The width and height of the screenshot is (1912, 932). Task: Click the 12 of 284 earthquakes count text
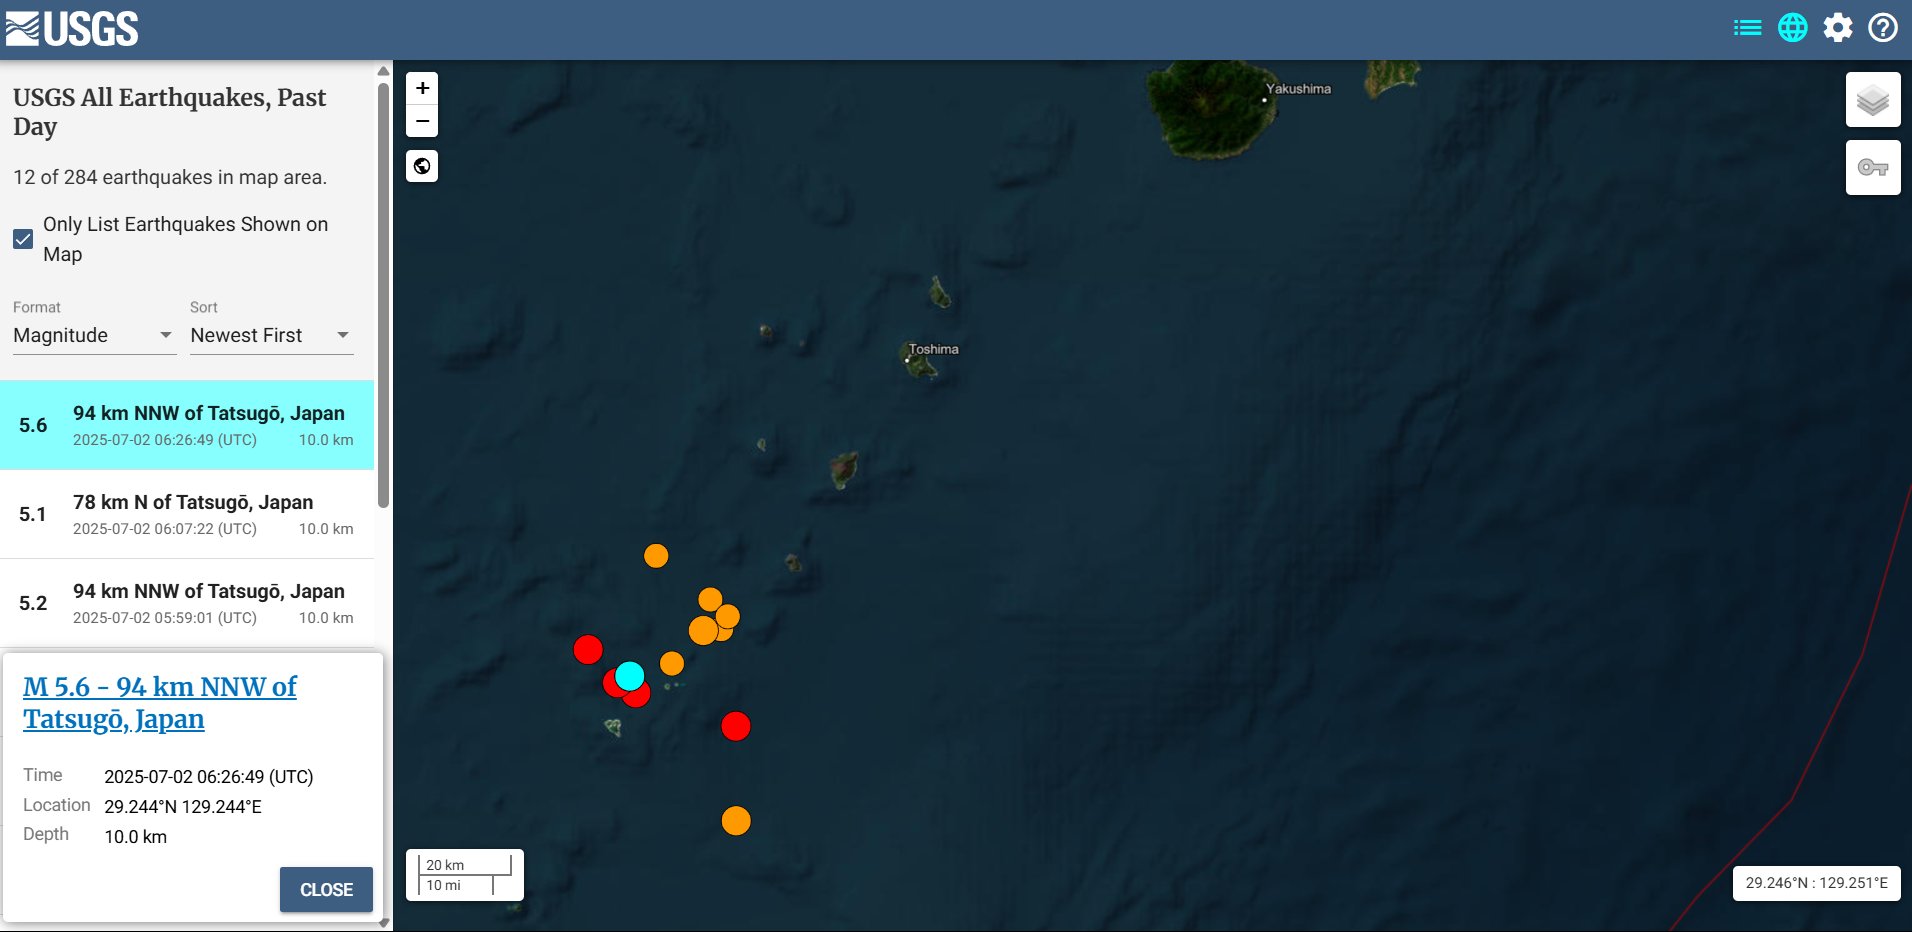tap(170, 177)
